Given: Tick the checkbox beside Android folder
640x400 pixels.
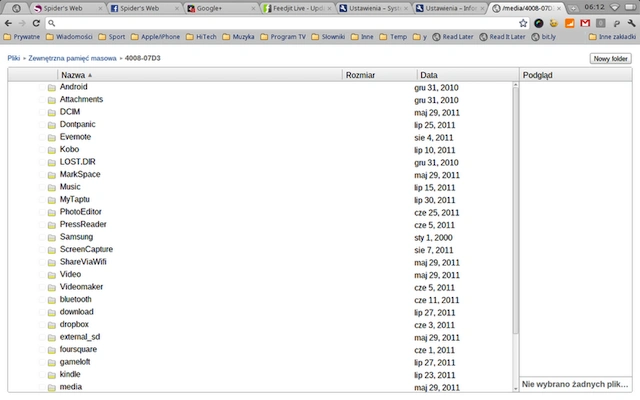Looking at the screenshot, I should [x=42, y=87].
